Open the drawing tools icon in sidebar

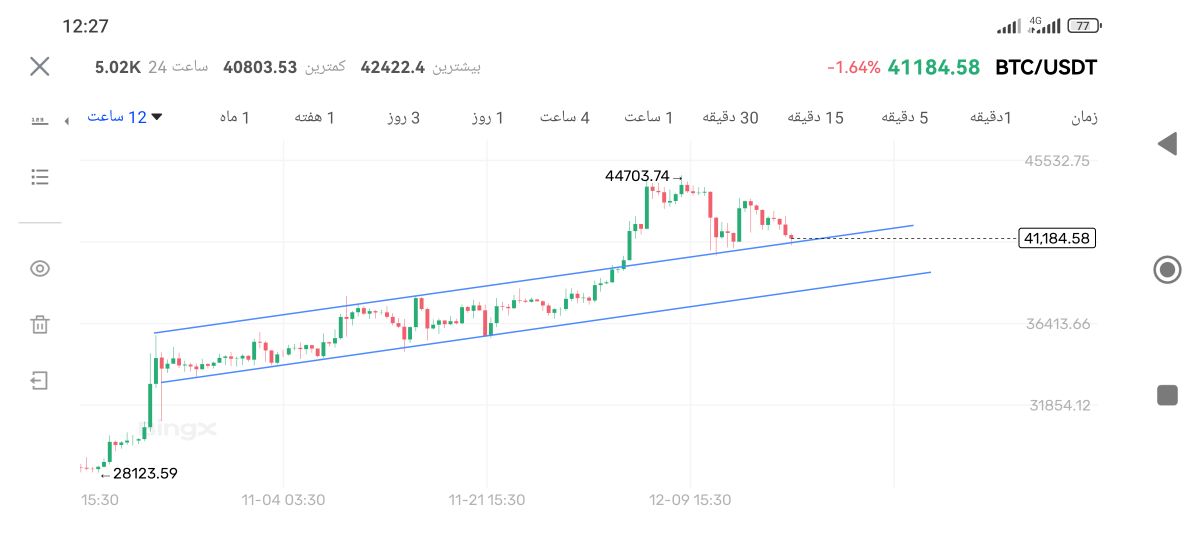(x=40, y=121)
